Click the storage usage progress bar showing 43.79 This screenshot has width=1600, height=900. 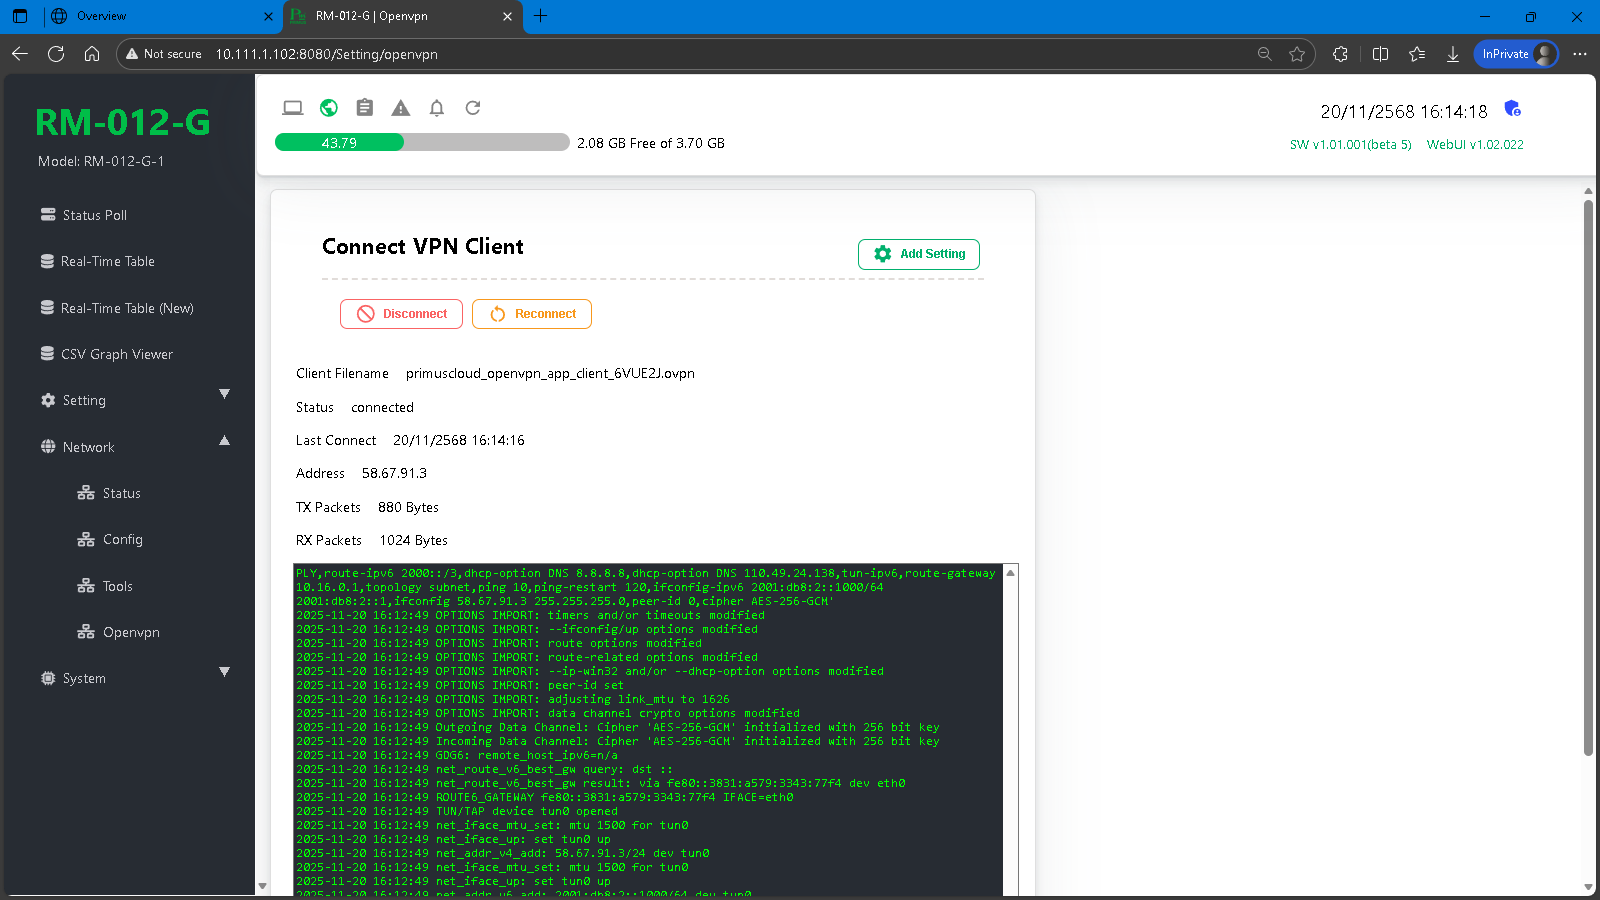[x=422, y=143]
